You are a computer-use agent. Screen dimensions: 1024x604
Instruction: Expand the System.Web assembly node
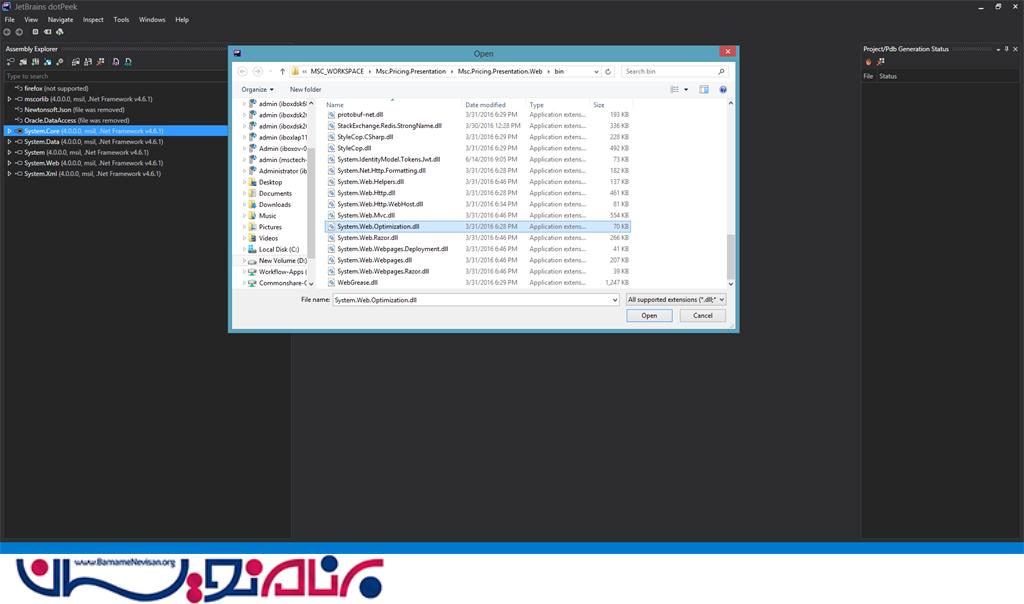9,163
